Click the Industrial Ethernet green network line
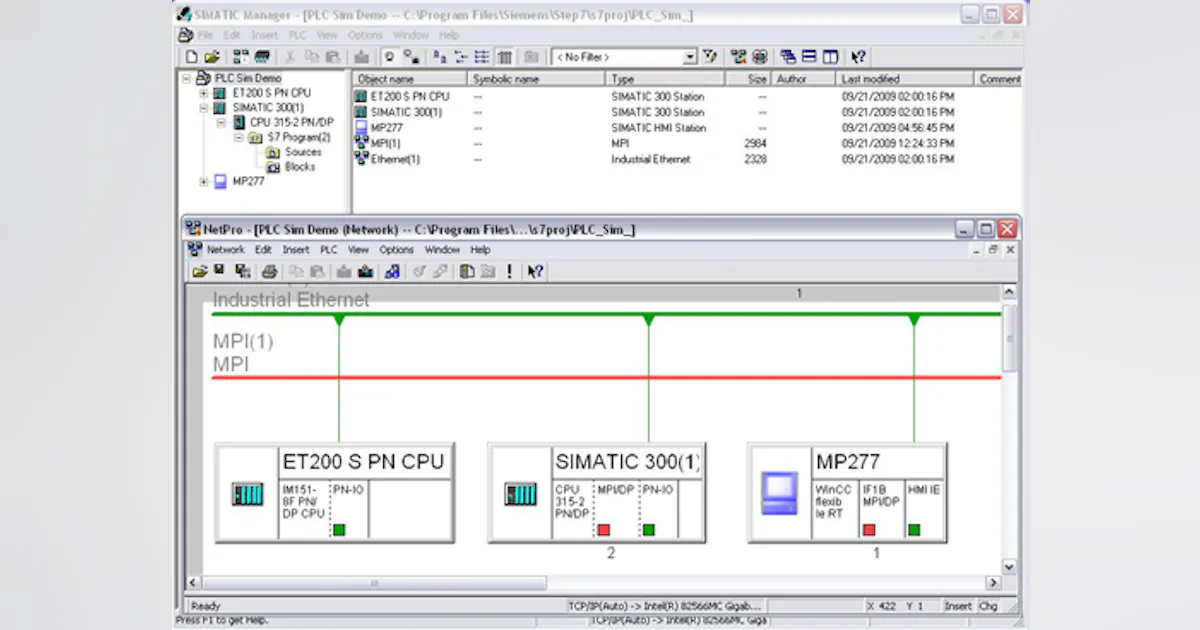 (x=606, y=314)
